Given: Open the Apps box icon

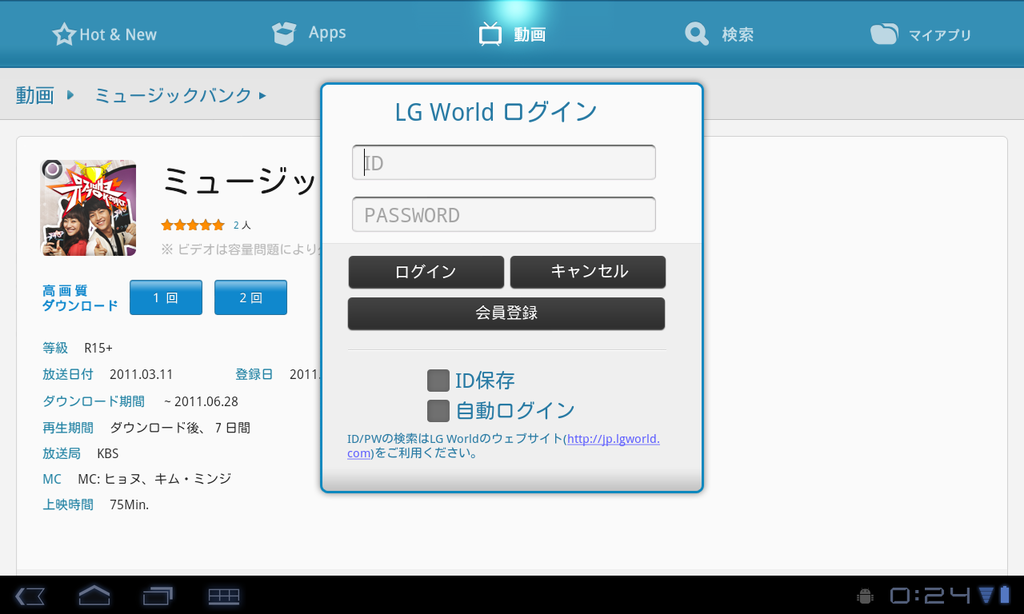Looking at the screenshot, I should pos(284,33).
